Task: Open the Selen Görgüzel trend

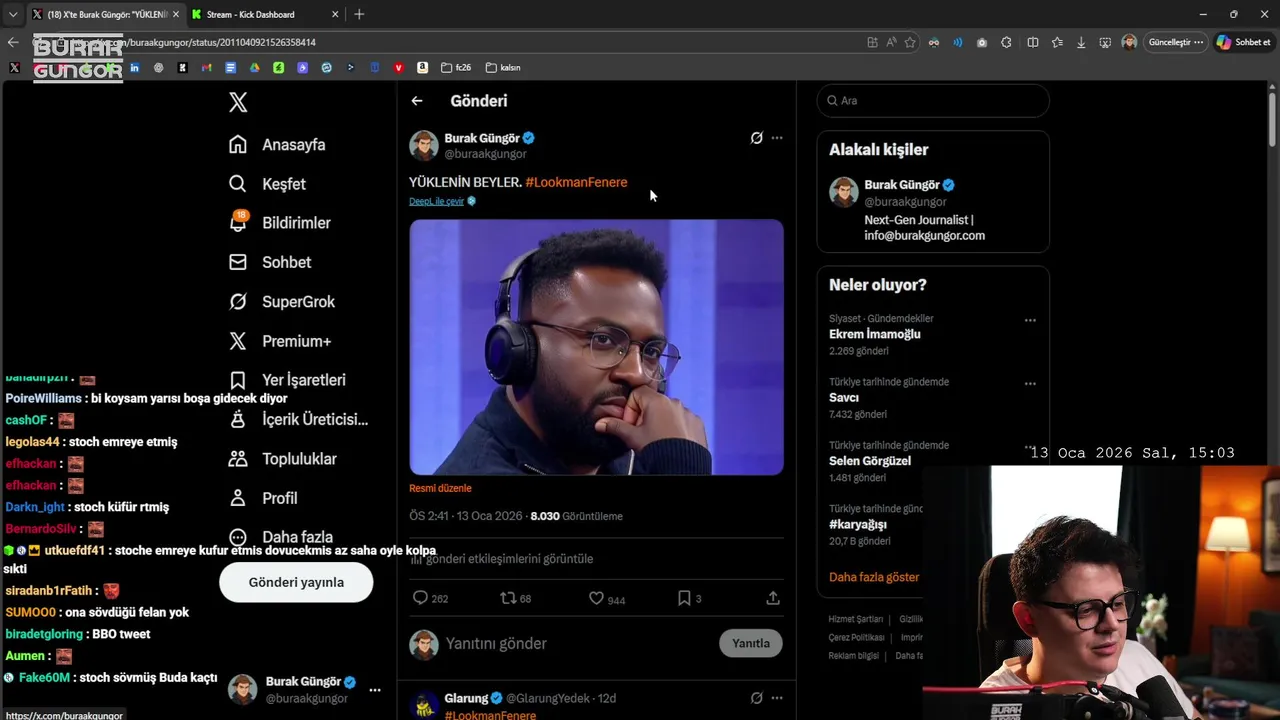Action: click(870, 461)
